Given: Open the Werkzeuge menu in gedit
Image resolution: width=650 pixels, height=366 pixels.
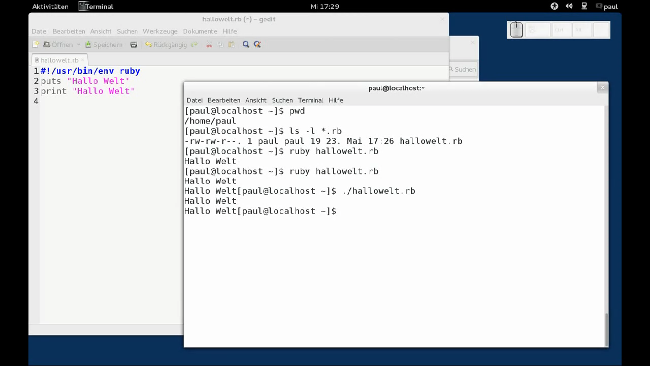Looking at the screenshot, I should [160, 32].
